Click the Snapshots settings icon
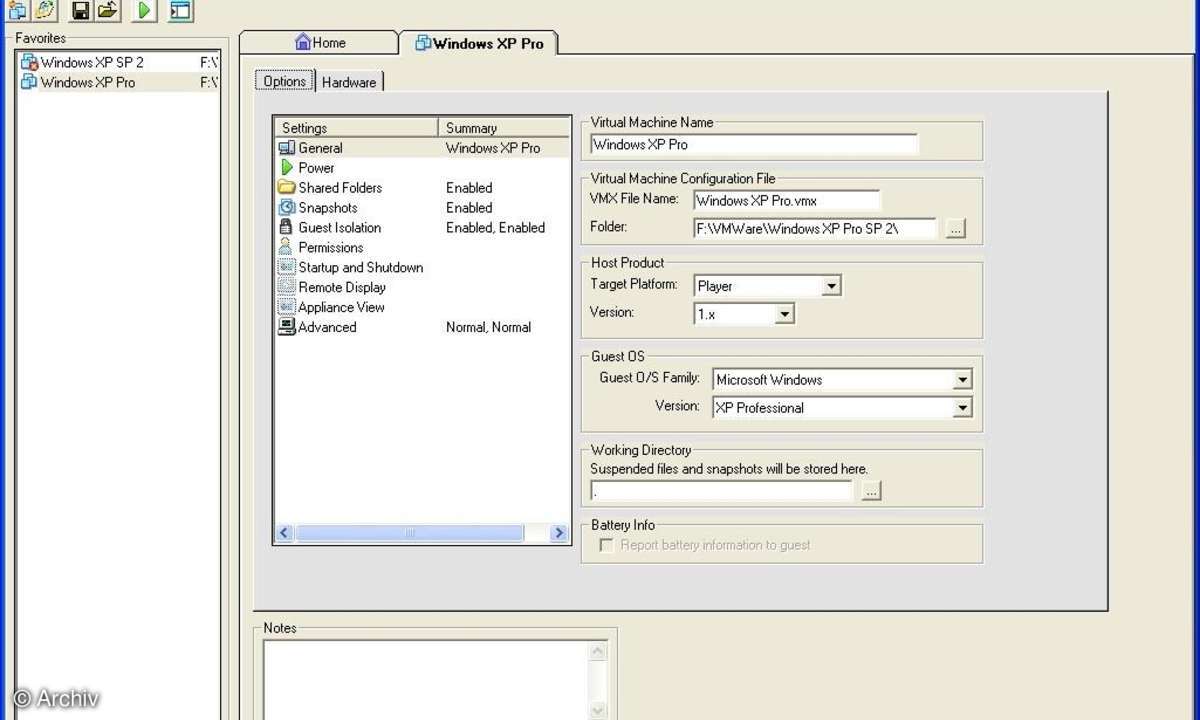1200x720 pixels. coord(286,208)
